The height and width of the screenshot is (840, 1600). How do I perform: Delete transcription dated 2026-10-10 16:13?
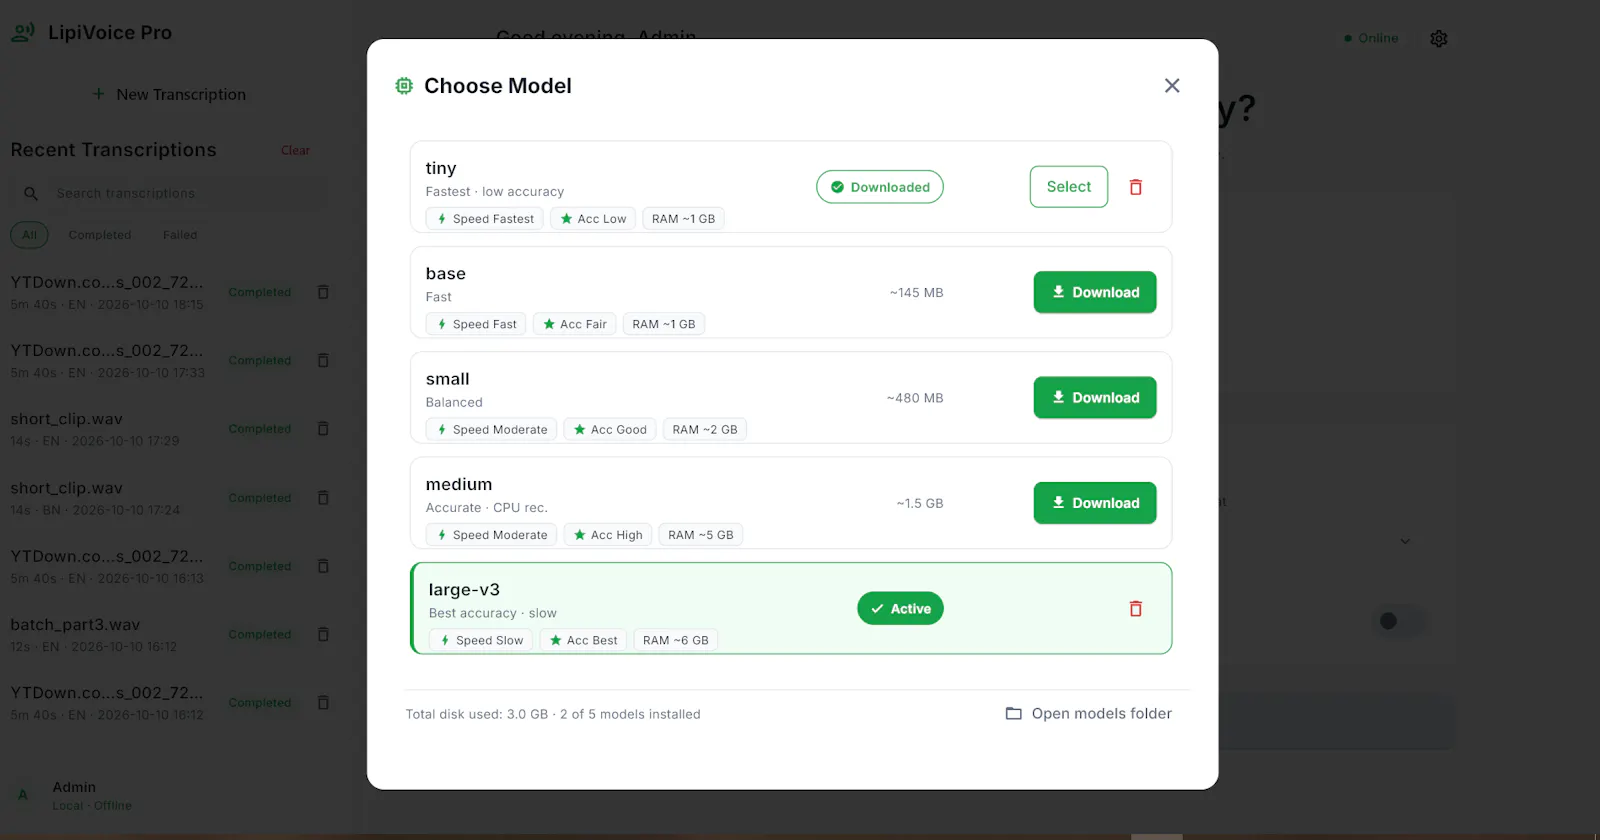323,566
